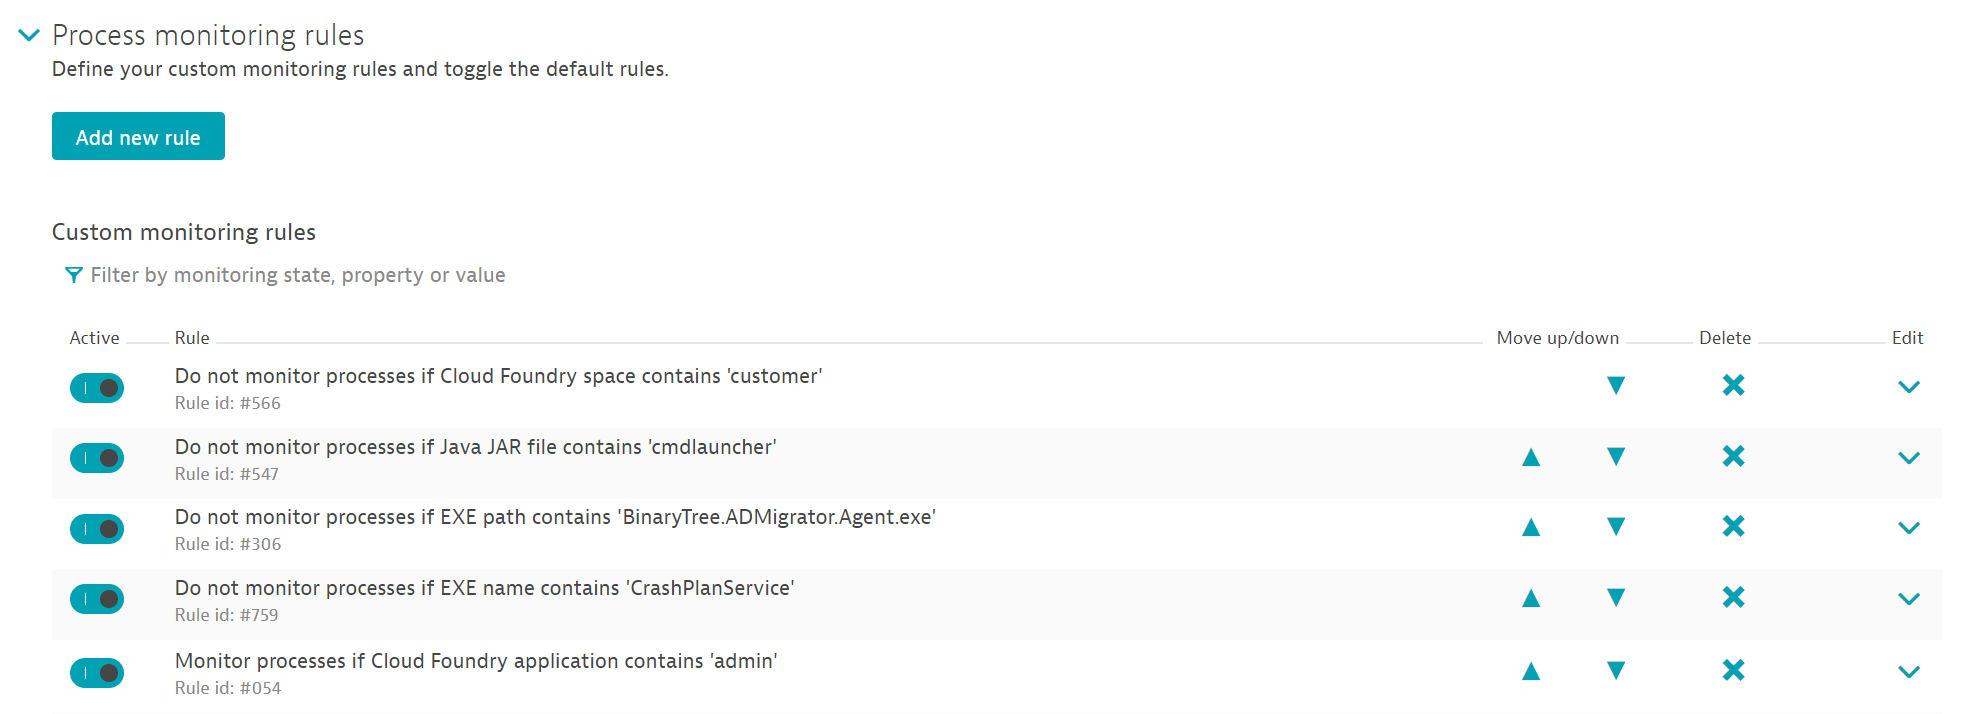Focus the filter by monitoring state field
1967x714 pixels.
tap(298, 275)
